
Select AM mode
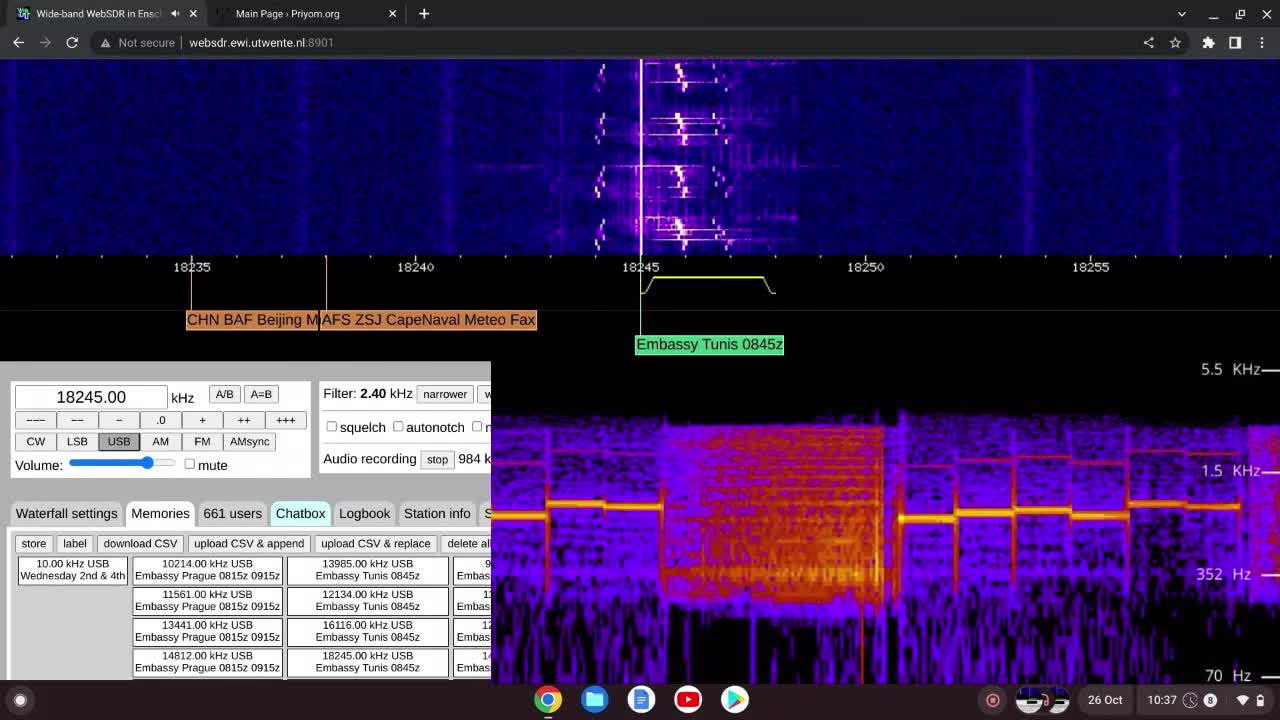pyautogui.click(x=160, y=441)
